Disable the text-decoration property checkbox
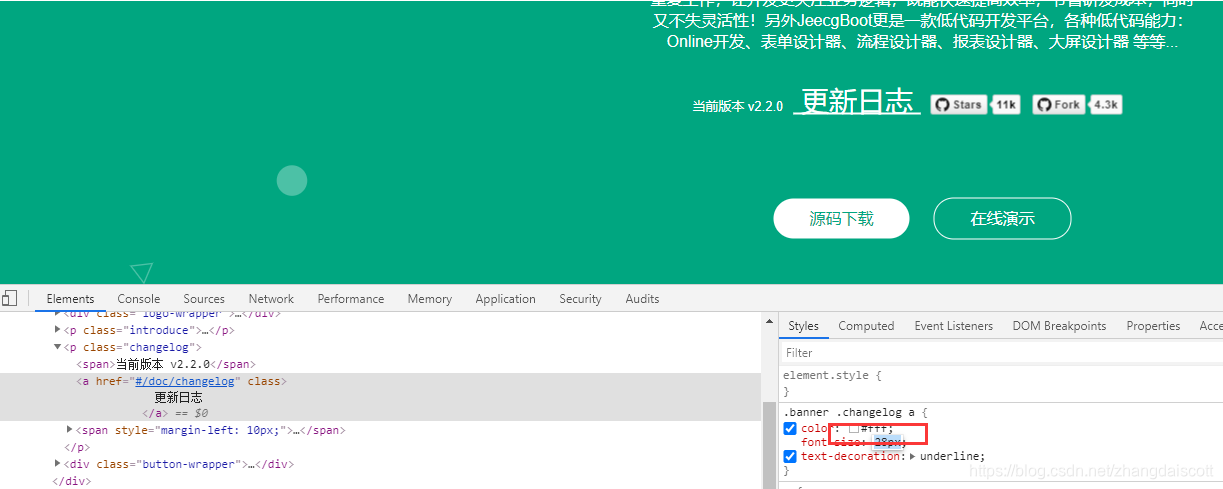Viewport: 1223px width, 489px height. [x=790, y=456]
